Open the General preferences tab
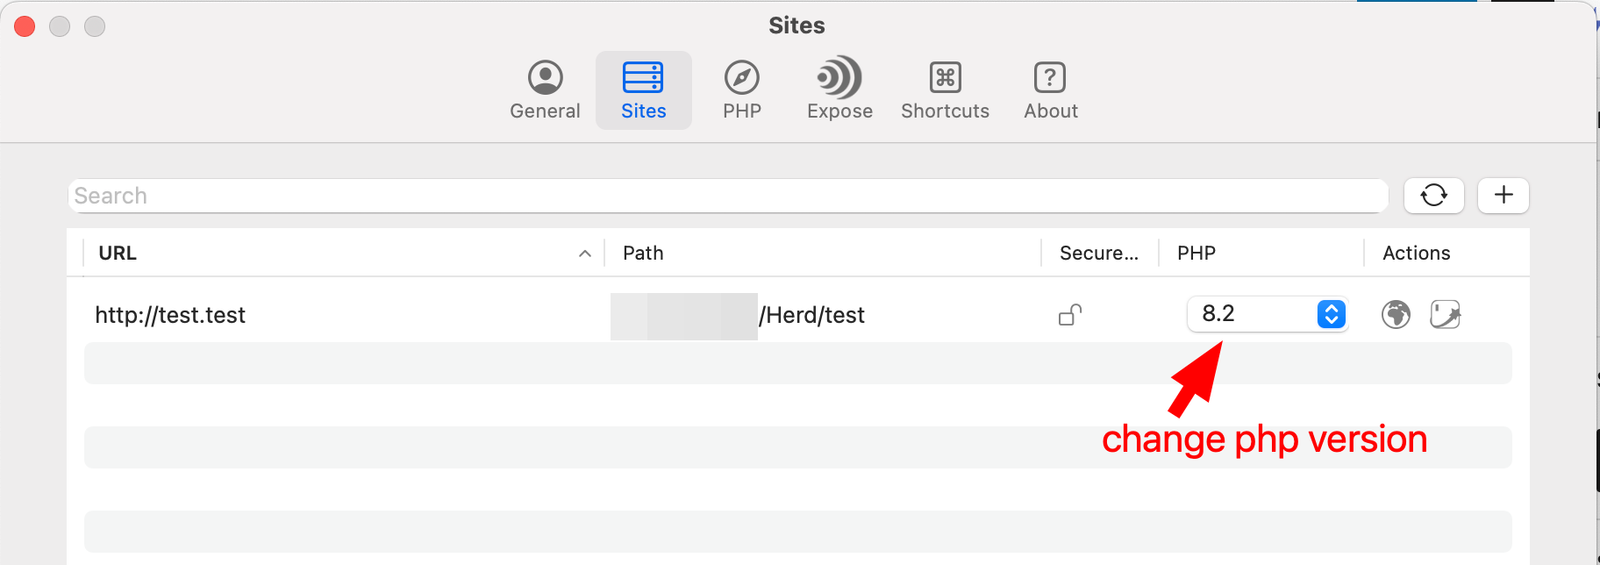1600x565 pixels. pos(544,90)
